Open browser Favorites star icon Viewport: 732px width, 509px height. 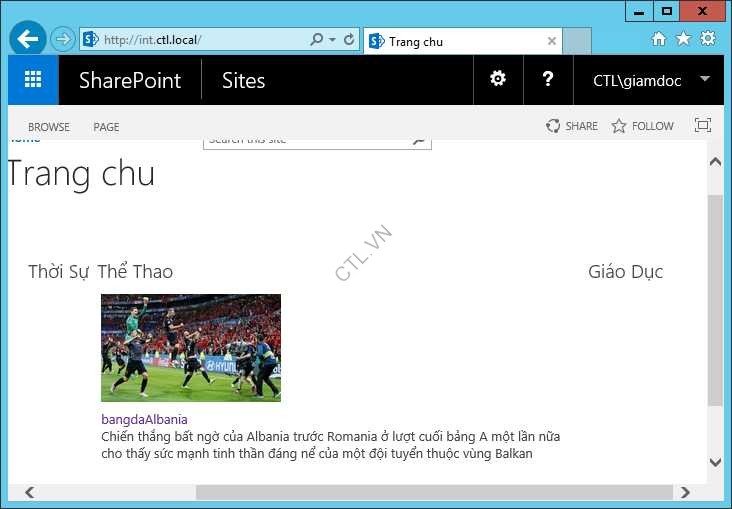click(683, 39)
